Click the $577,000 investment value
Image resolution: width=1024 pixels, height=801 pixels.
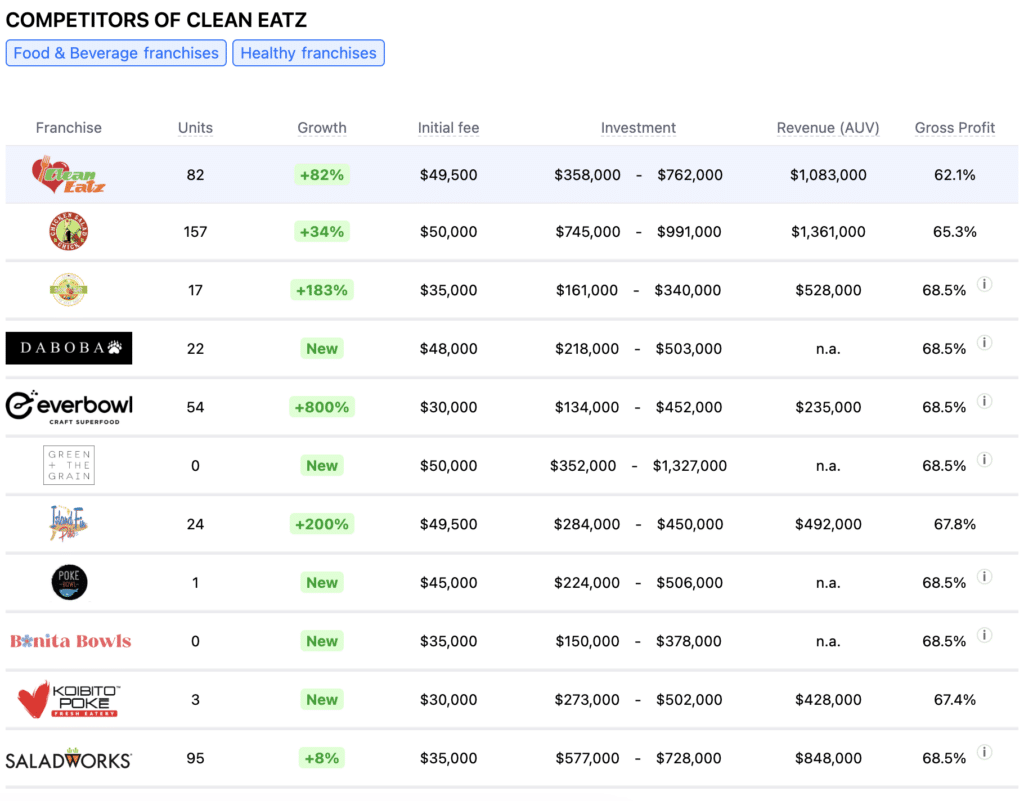click(587, 759)
